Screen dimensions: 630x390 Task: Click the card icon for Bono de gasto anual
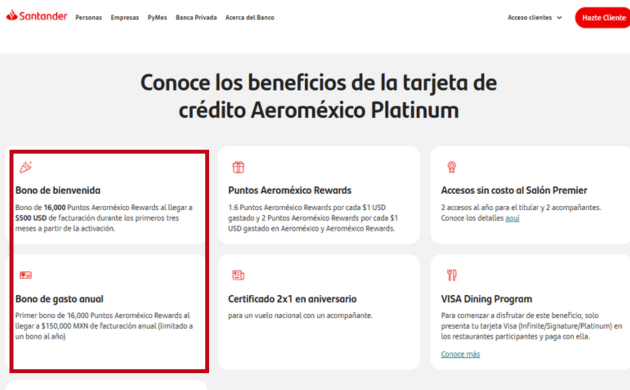pyautogui.click(x=26, y=275)
